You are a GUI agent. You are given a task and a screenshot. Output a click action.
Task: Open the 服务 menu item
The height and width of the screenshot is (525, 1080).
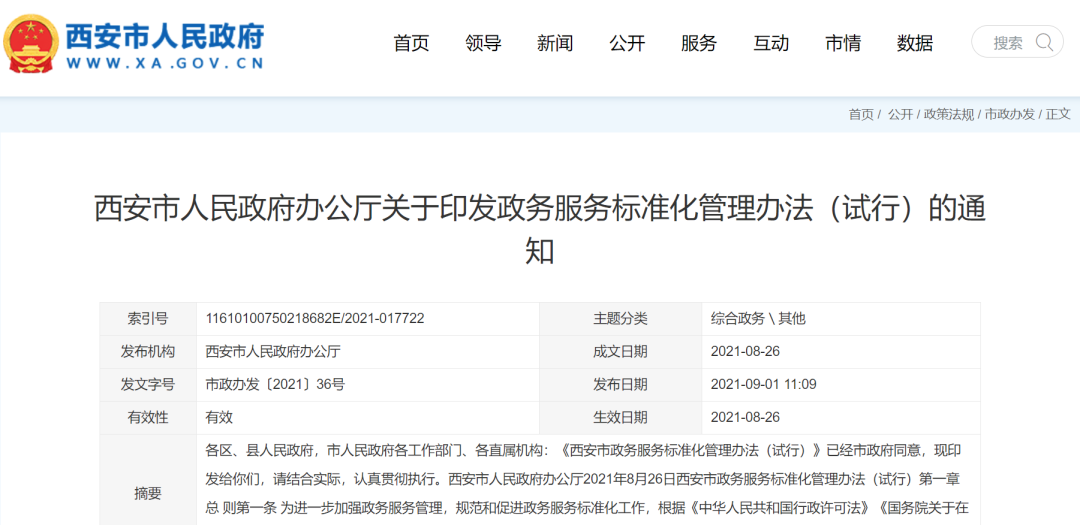(698, 43)
